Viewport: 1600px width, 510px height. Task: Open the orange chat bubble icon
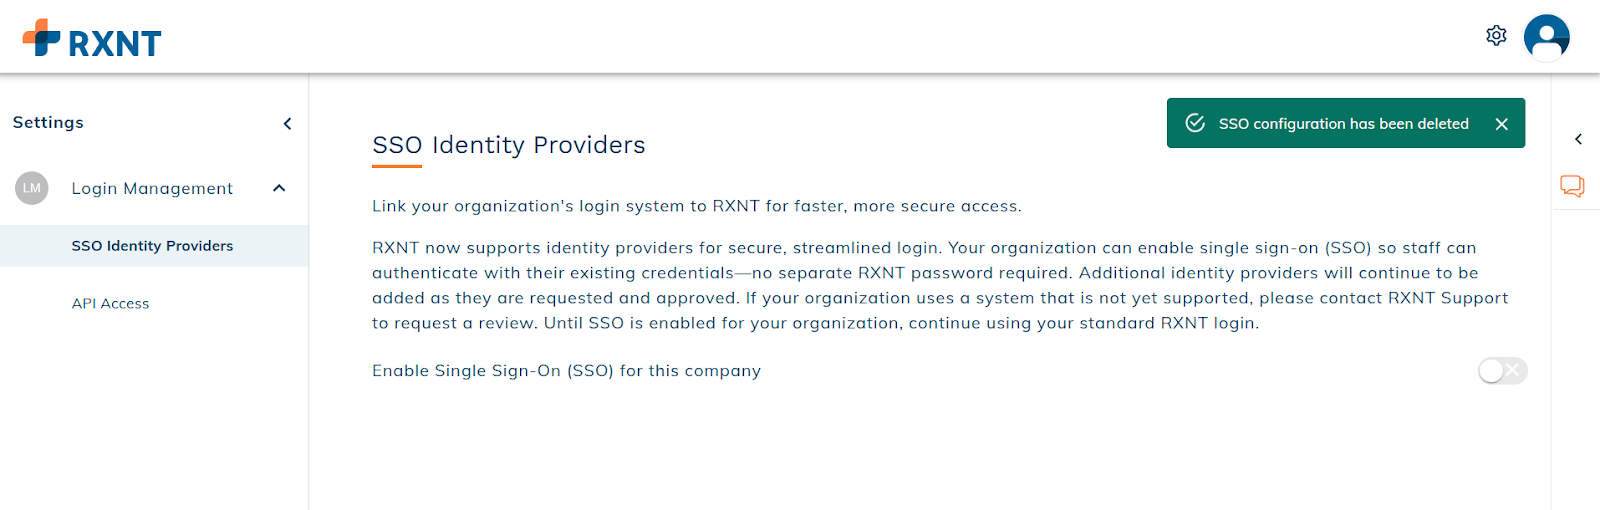[x=1572, y=186]
